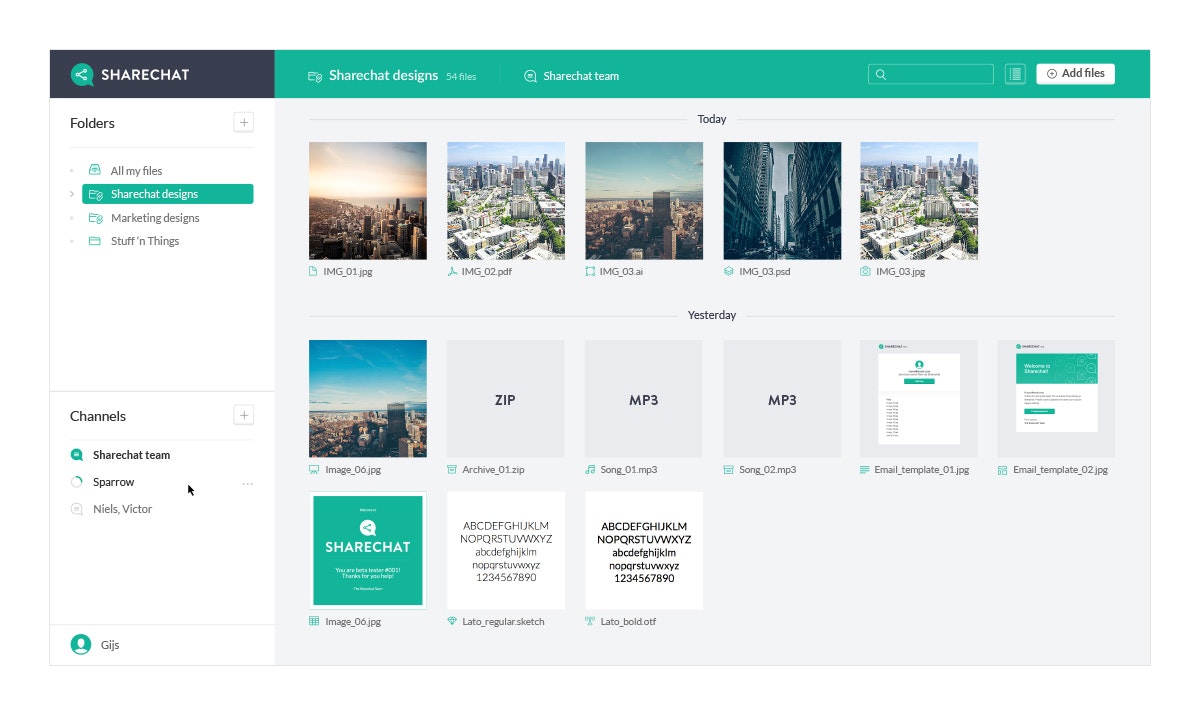This screenshot has width=1200, height=715.
Task: Open Gijs user profile
Action: [x=95, y=645]
